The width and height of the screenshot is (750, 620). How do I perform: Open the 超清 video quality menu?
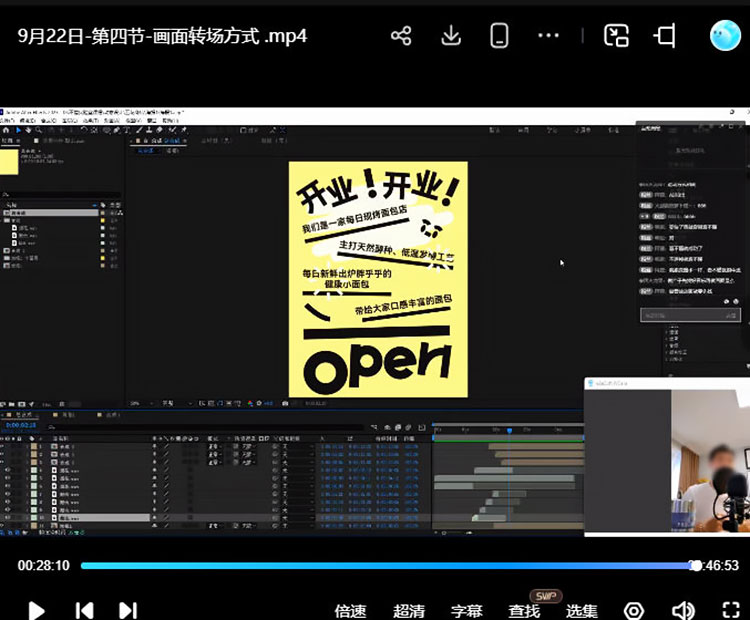[409, 611]
